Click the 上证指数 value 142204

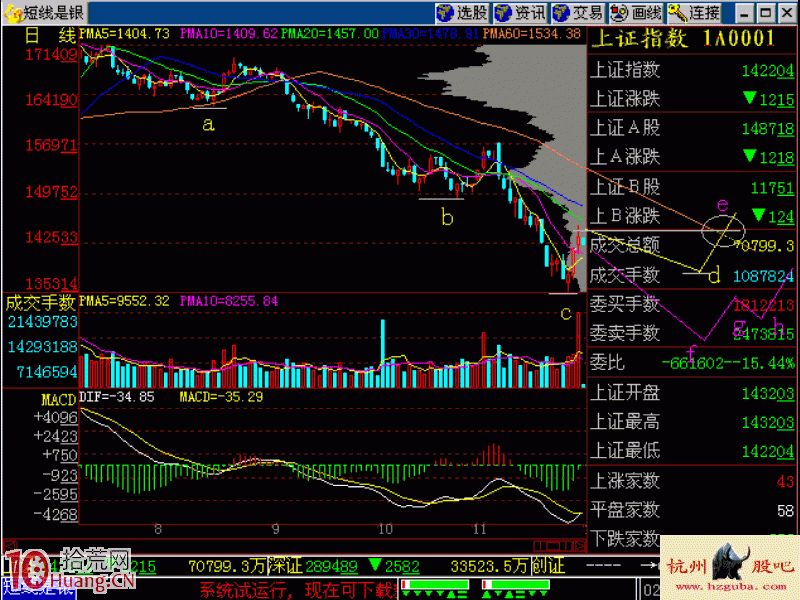tap(767, 70)
